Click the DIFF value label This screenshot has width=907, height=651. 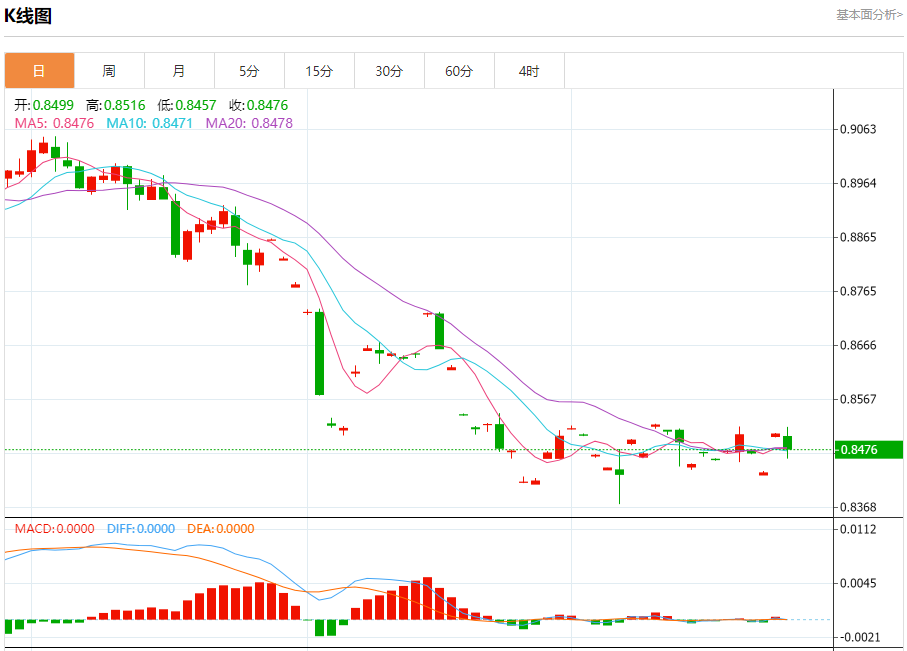point(141,529)
